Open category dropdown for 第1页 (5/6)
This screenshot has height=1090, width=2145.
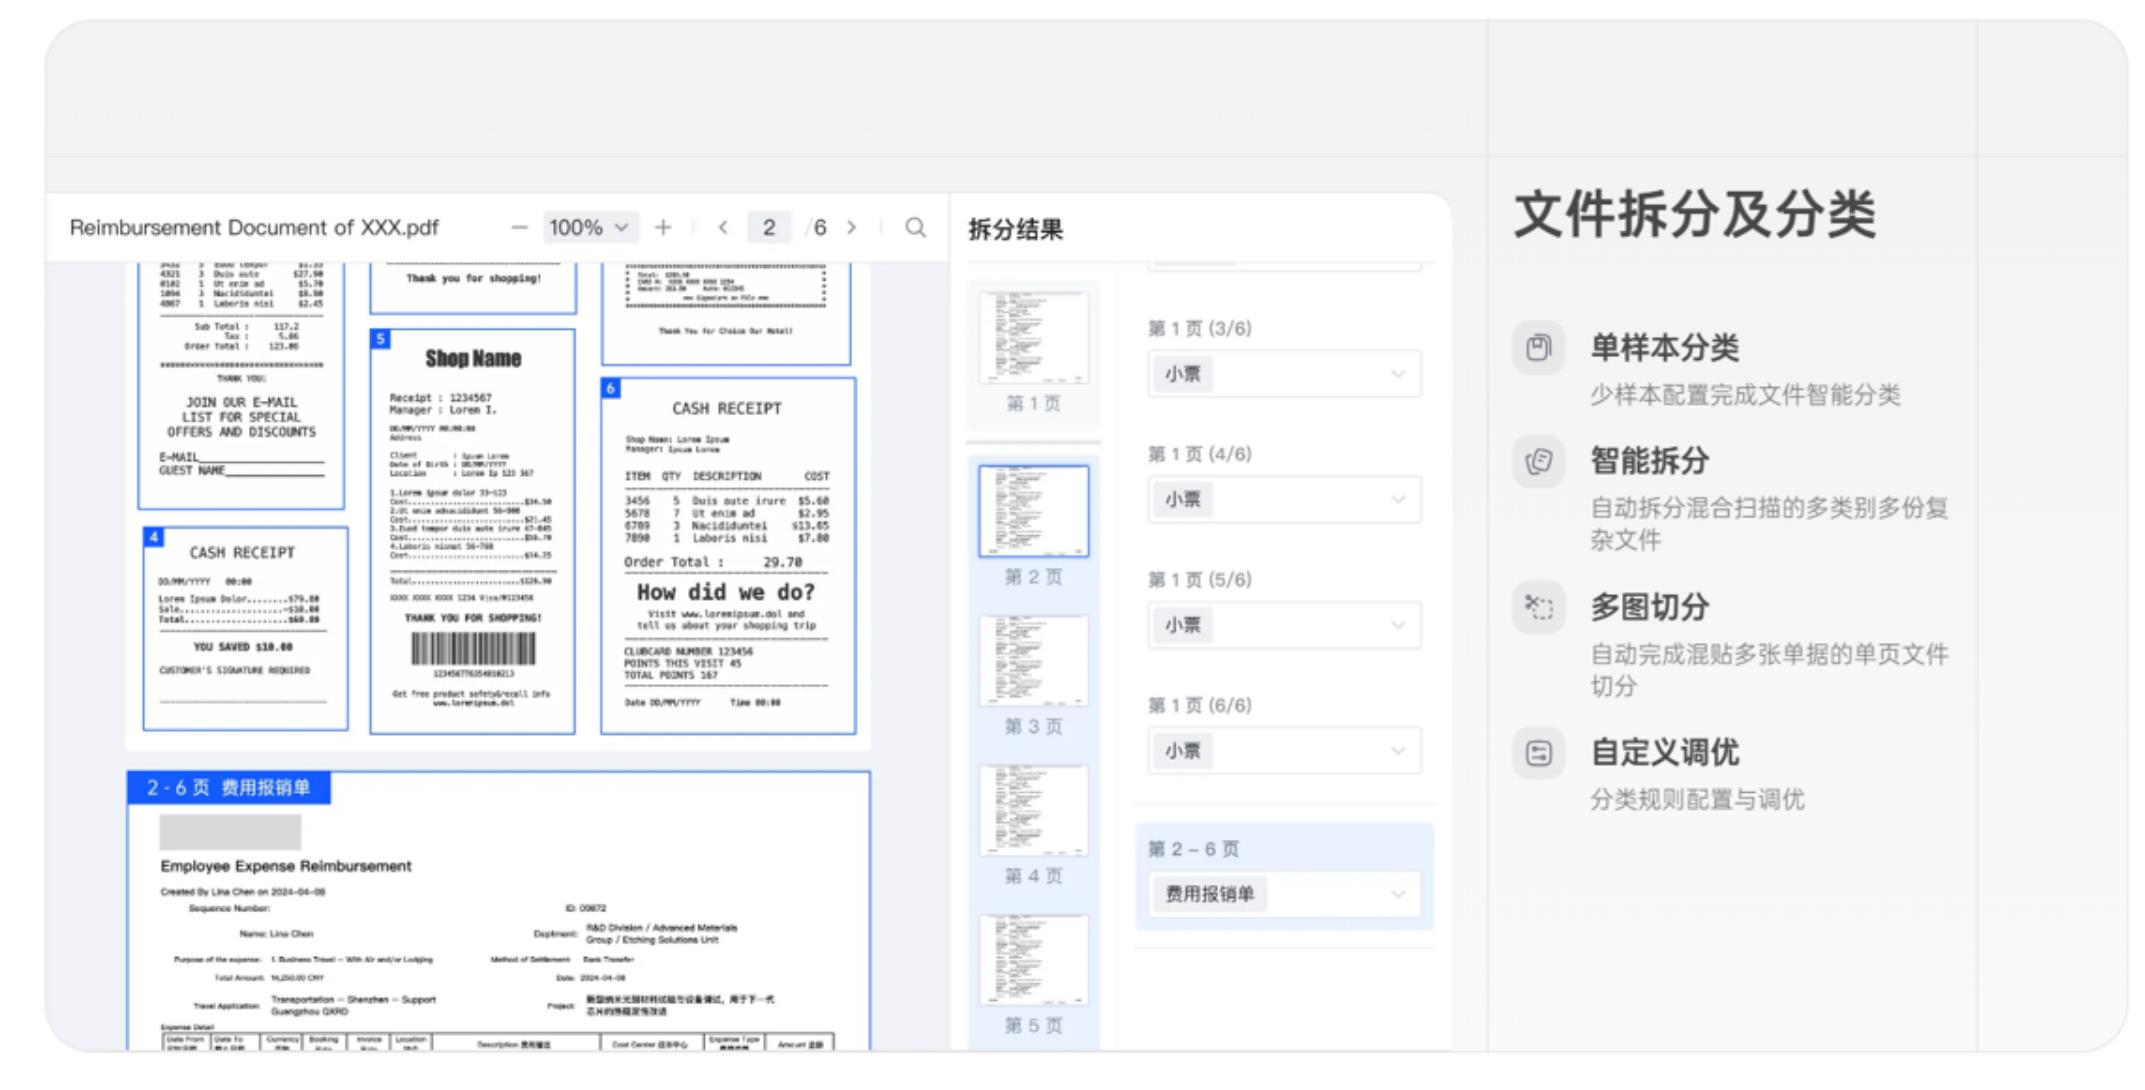(1284, 625)
